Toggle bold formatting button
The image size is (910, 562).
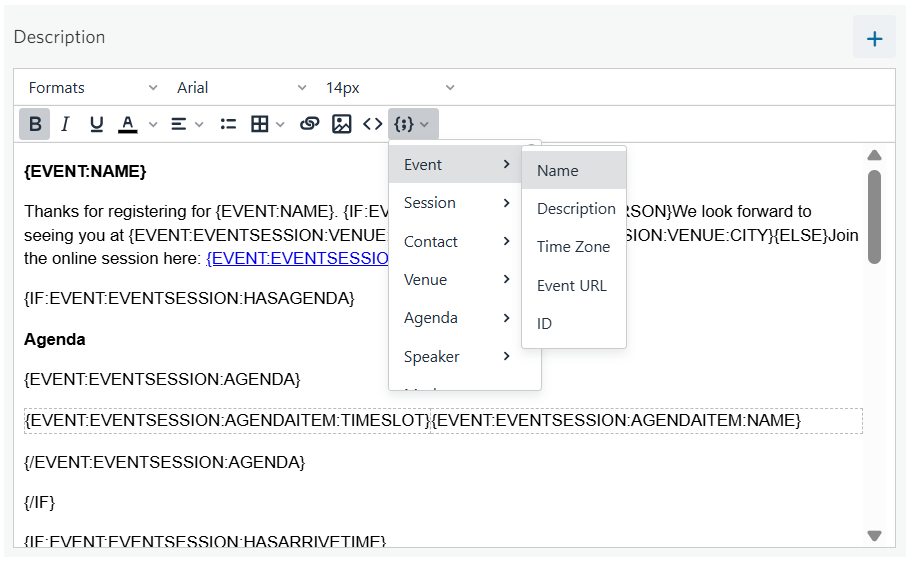tap(35, 124)
